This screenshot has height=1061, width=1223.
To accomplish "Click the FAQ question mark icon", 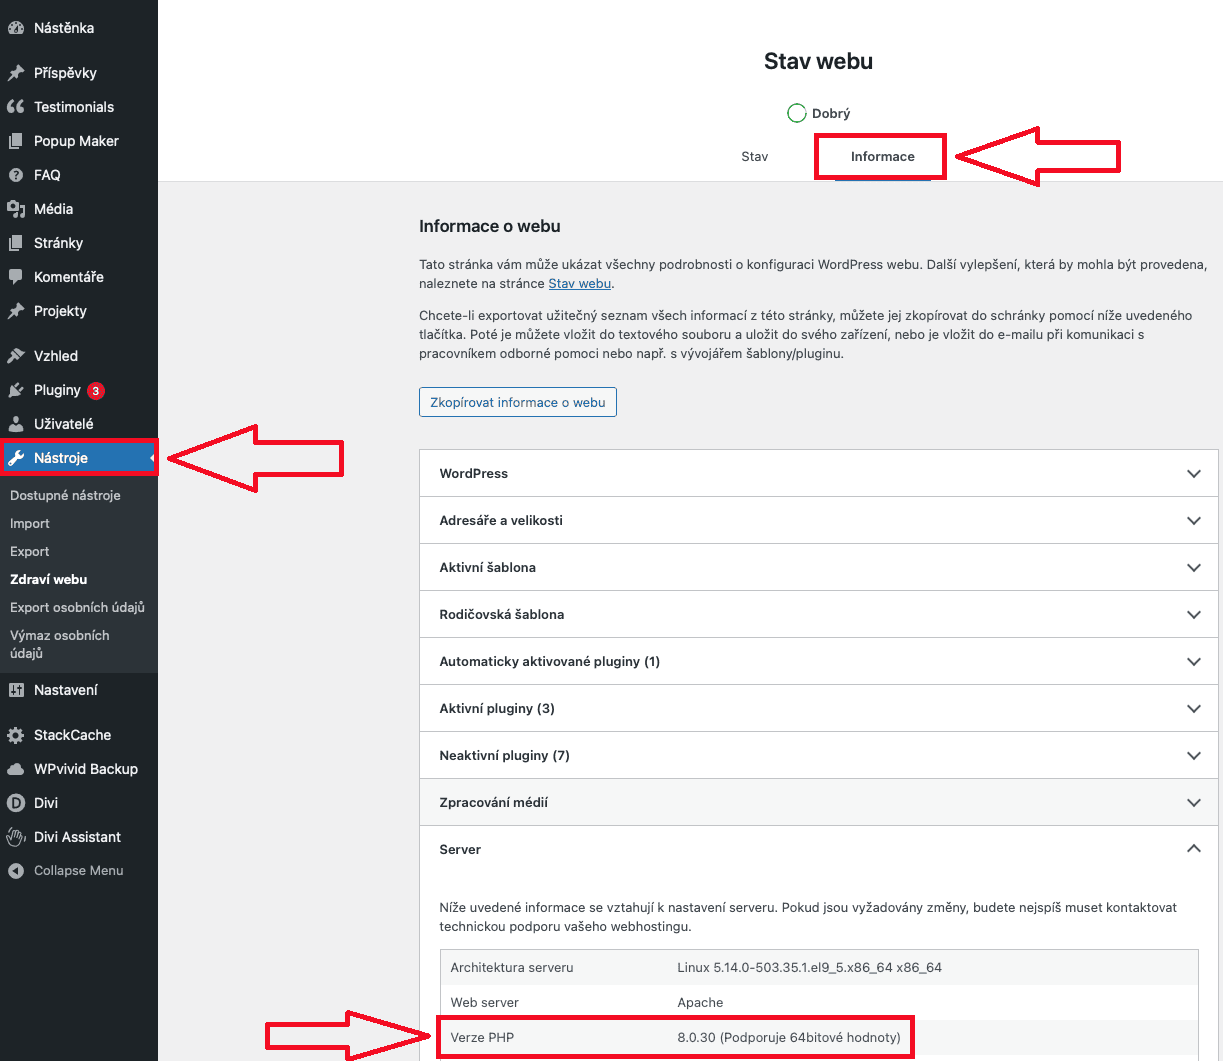I will pyautogui.click(x=16, y=175).
